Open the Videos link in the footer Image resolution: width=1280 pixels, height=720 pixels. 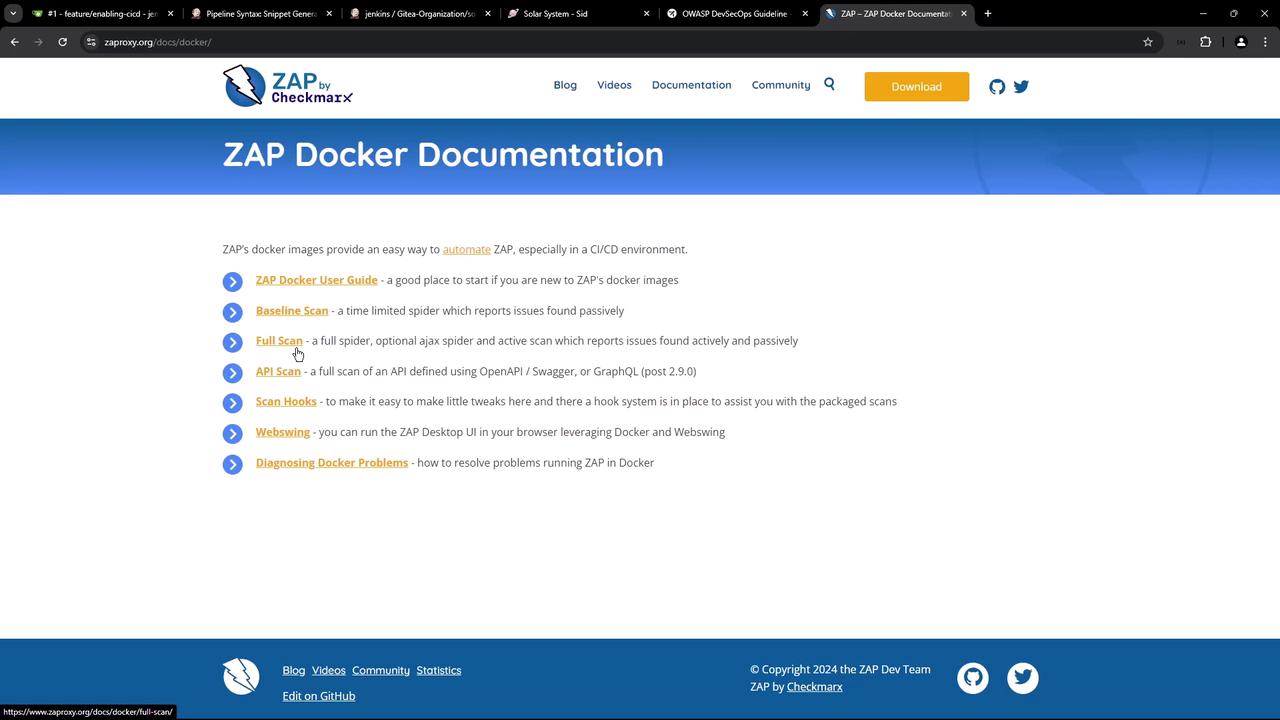pyautogui.click(x=329, y=670)
